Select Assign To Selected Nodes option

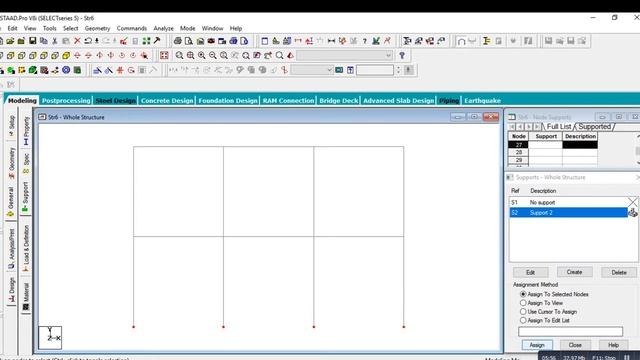pos(523,294)
